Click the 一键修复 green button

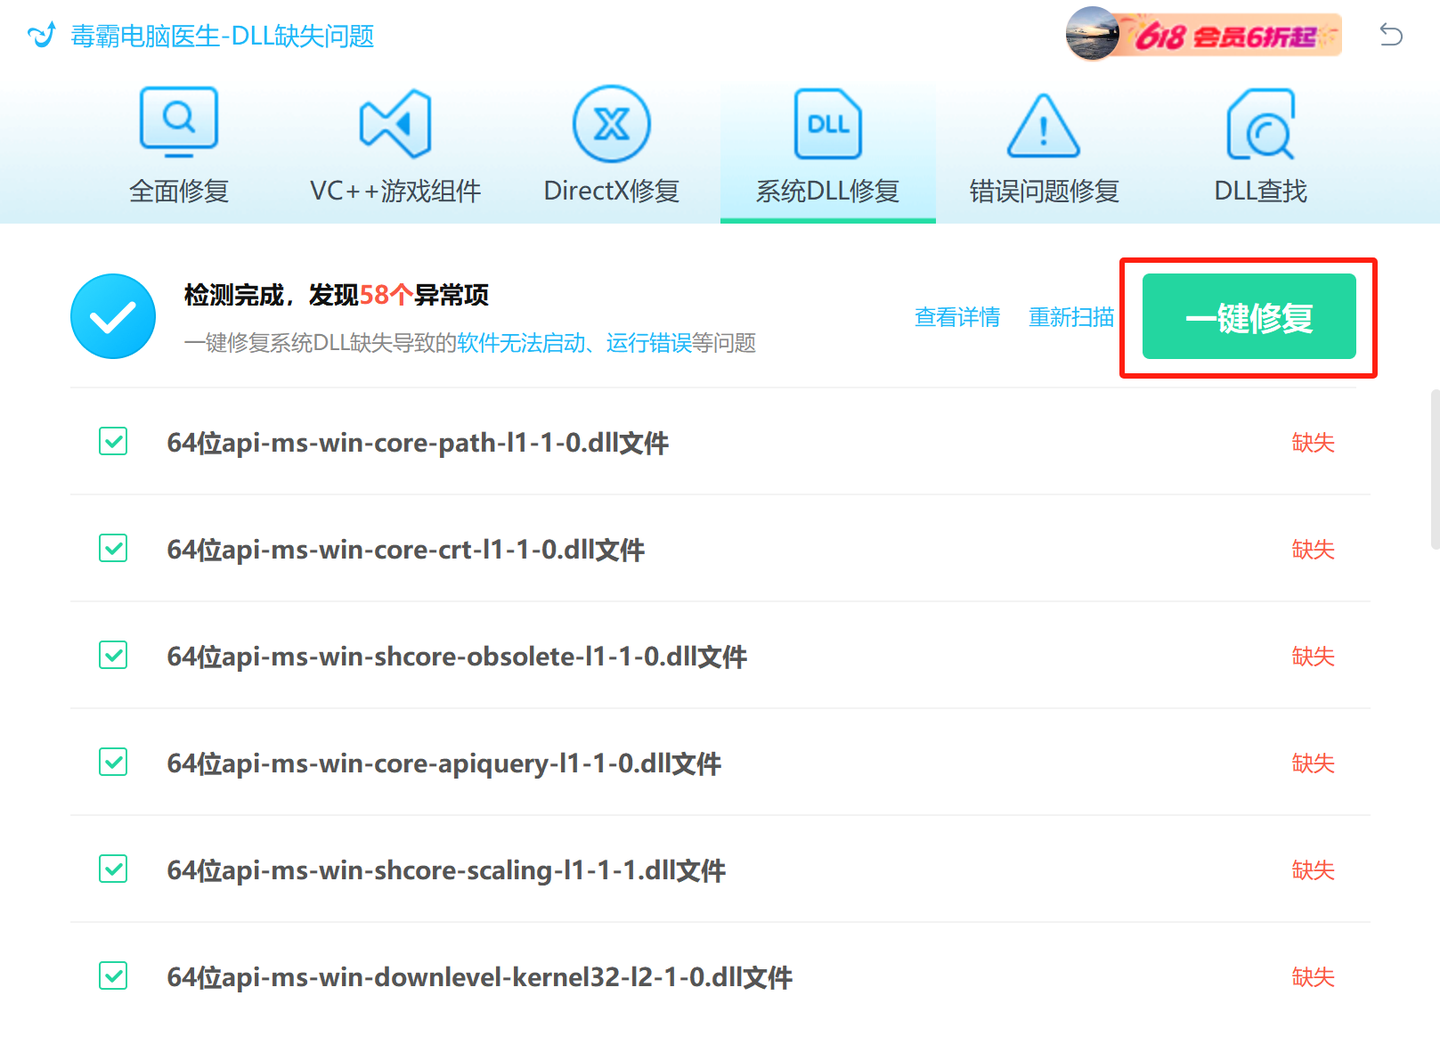tap(1246, 316)
